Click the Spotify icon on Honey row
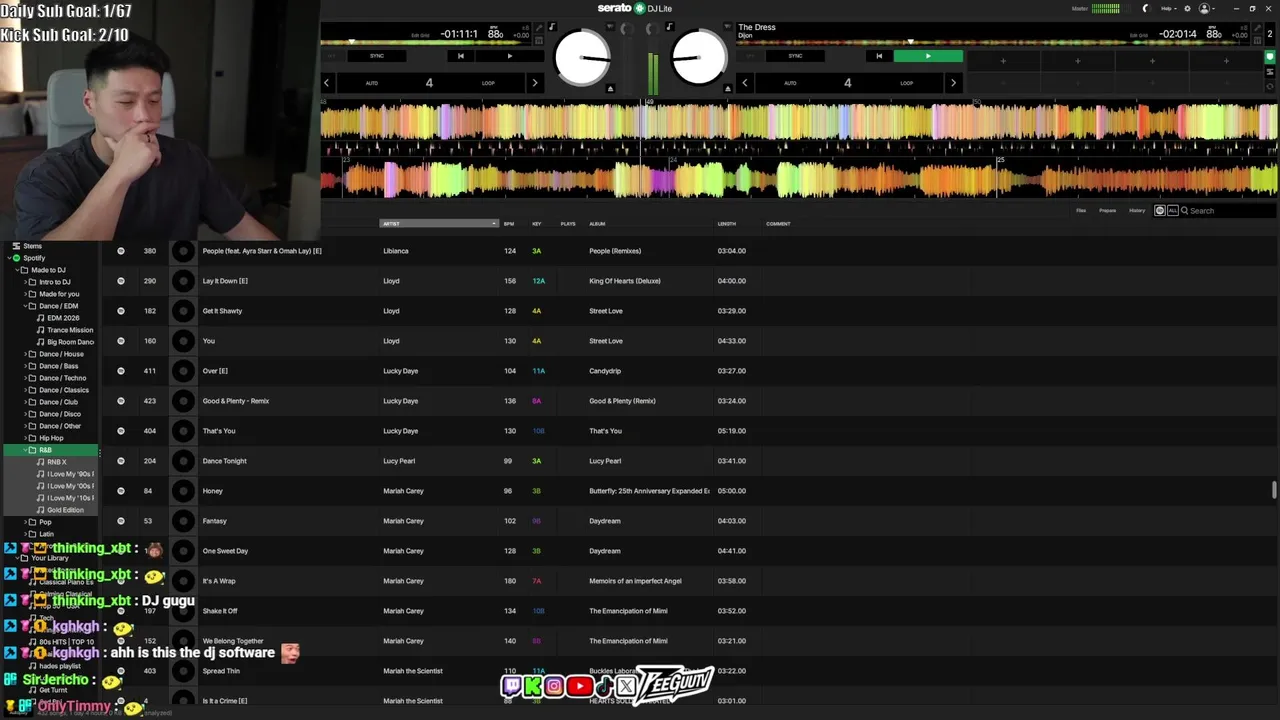The height and width of the screenshot is (720, 1280). coord(121,491)
